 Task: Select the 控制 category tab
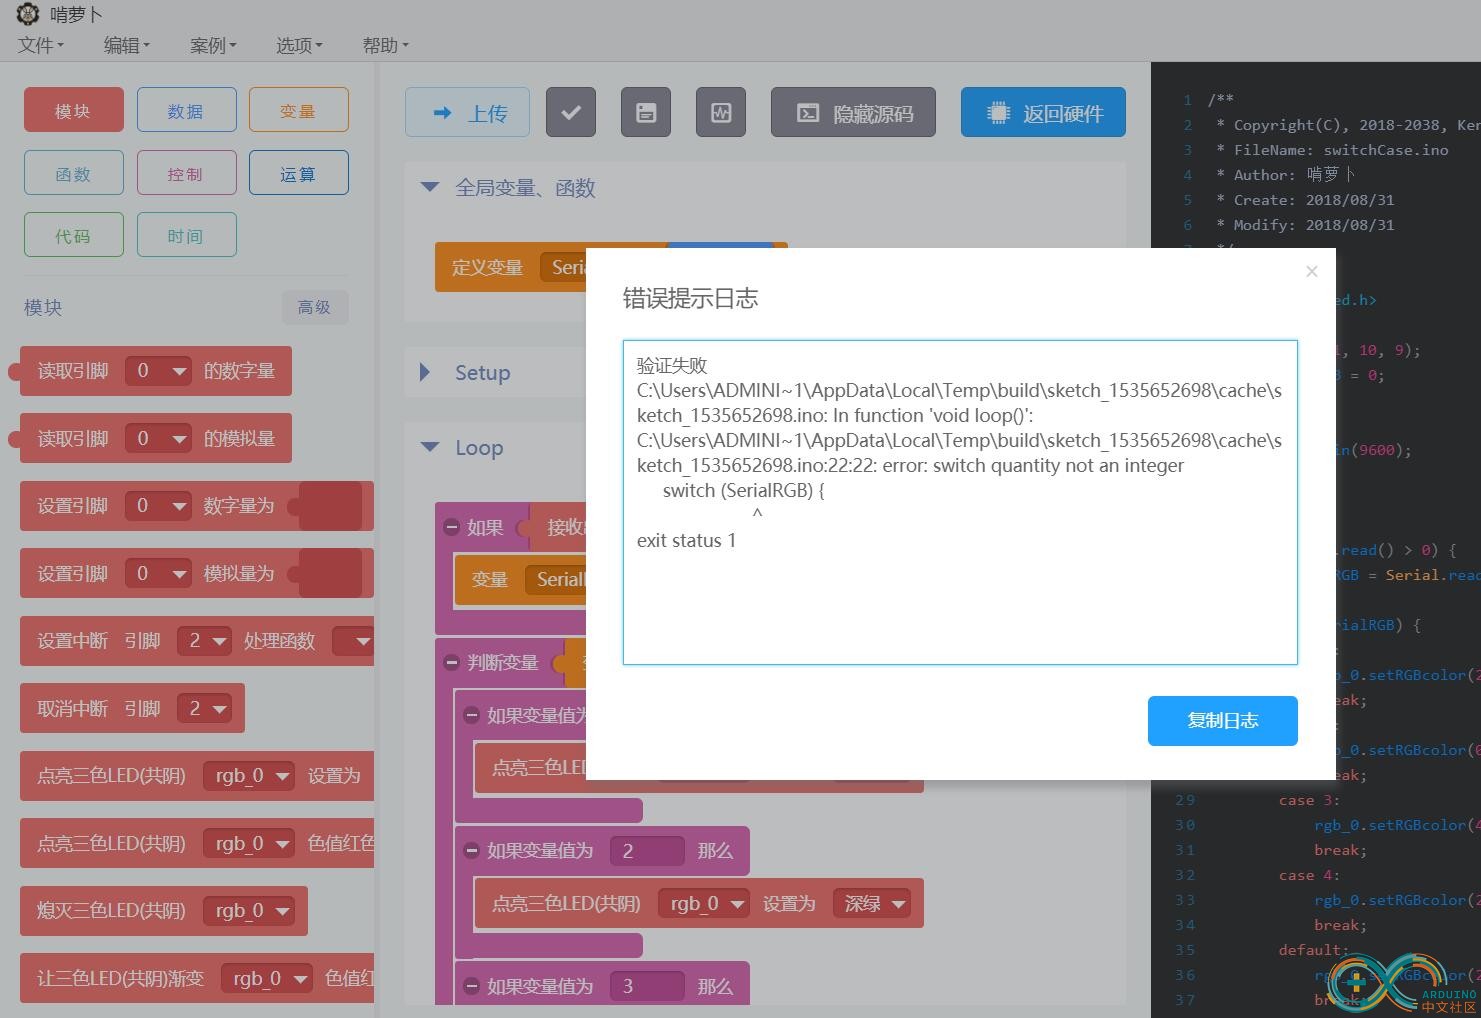point(187,173)
